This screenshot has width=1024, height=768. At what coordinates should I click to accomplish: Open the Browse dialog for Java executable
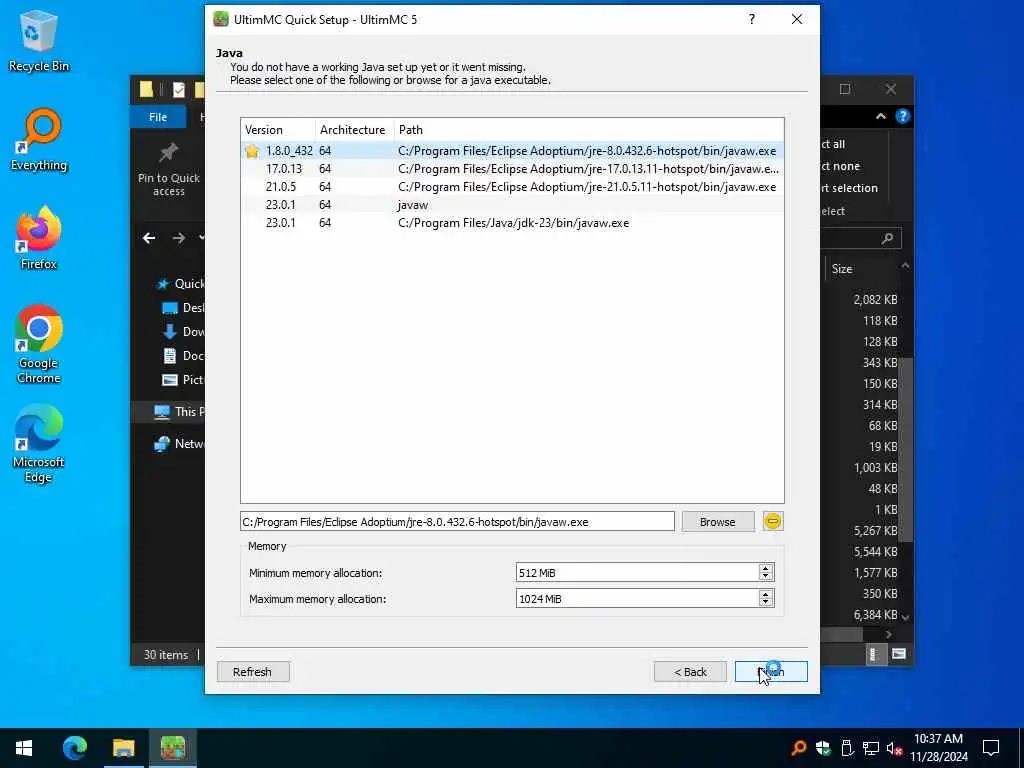point(717,522)
